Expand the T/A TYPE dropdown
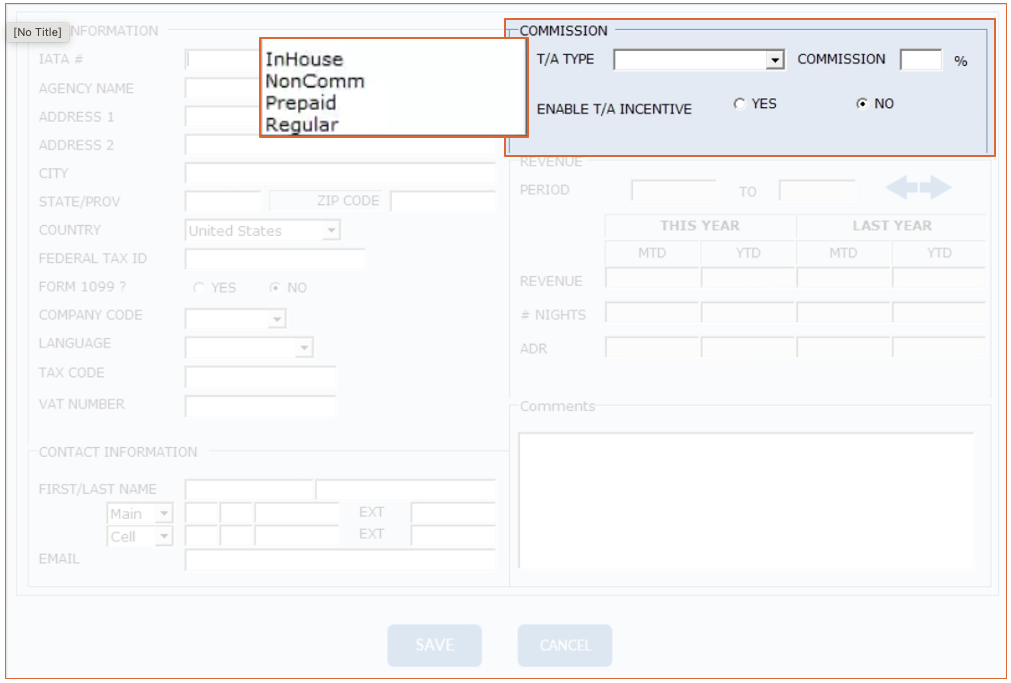Image resolution: width=1011 pixels, height=683 pixels. click(x=775, y=61)
